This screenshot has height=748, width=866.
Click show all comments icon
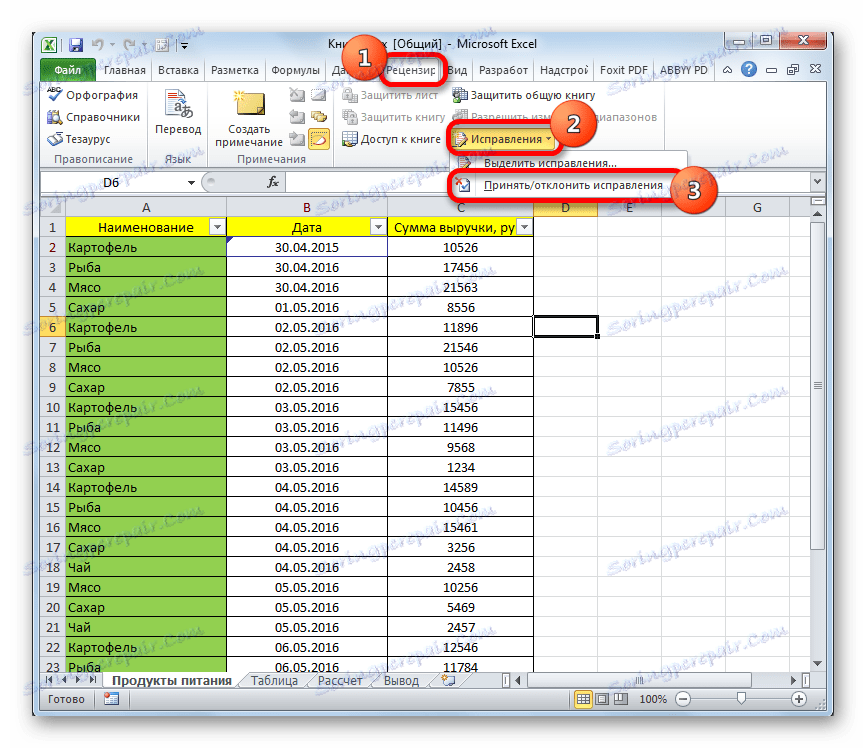319,117
